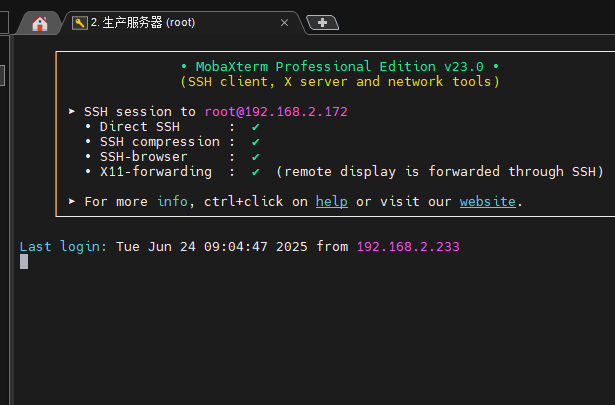Click the 'Last login:' text
Viewport: 615px width, 405px height.
tap(63, 247)
